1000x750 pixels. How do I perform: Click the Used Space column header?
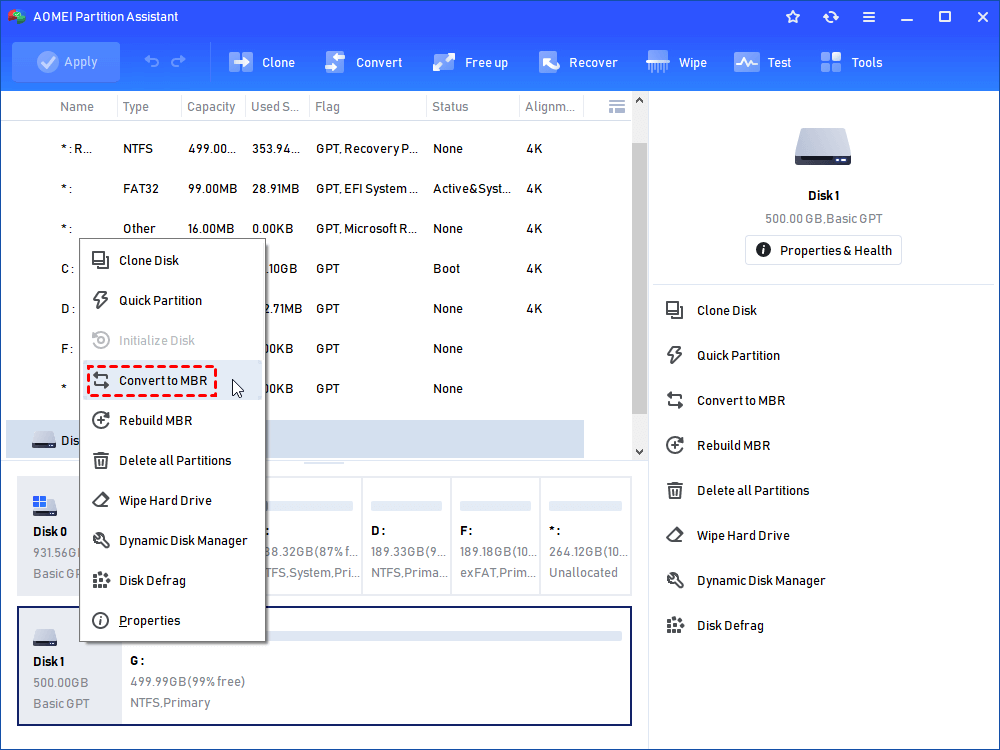click(x=275, y=107)
